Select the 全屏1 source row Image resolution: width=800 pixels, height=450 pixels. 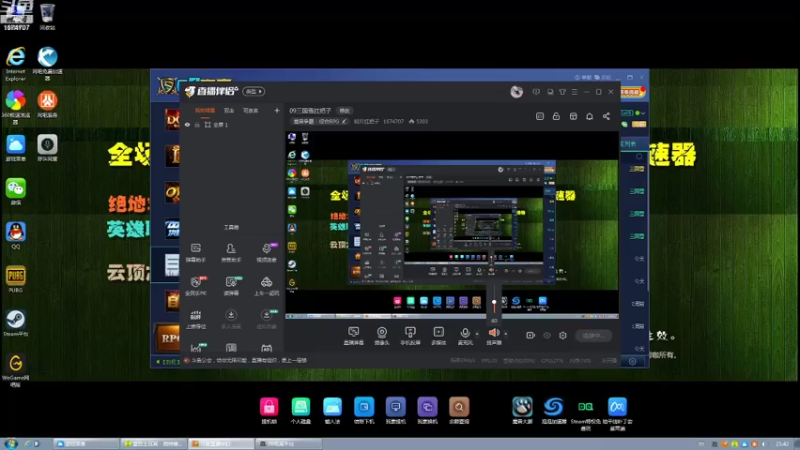click(232, 124)
